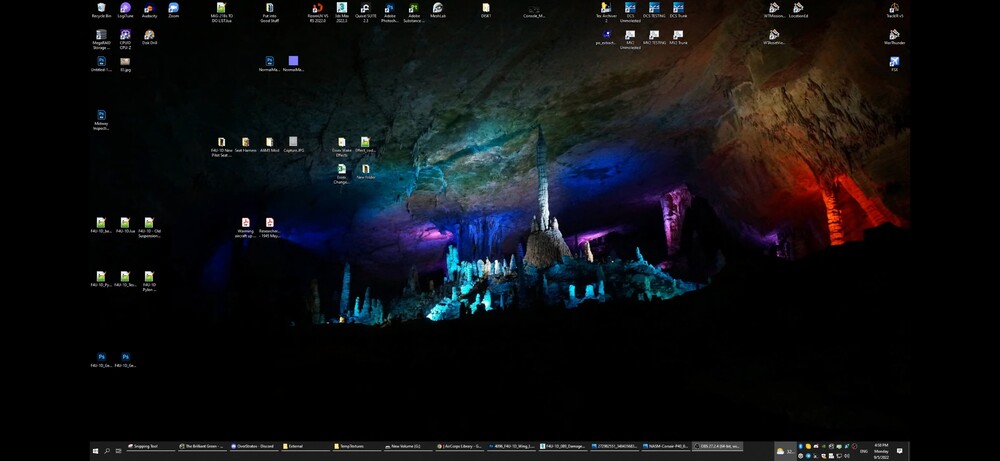This screenshot has height=461, width=1000.
Task: Open the LogiTune desktop shortcut
Action: click(x=125, y=10)
